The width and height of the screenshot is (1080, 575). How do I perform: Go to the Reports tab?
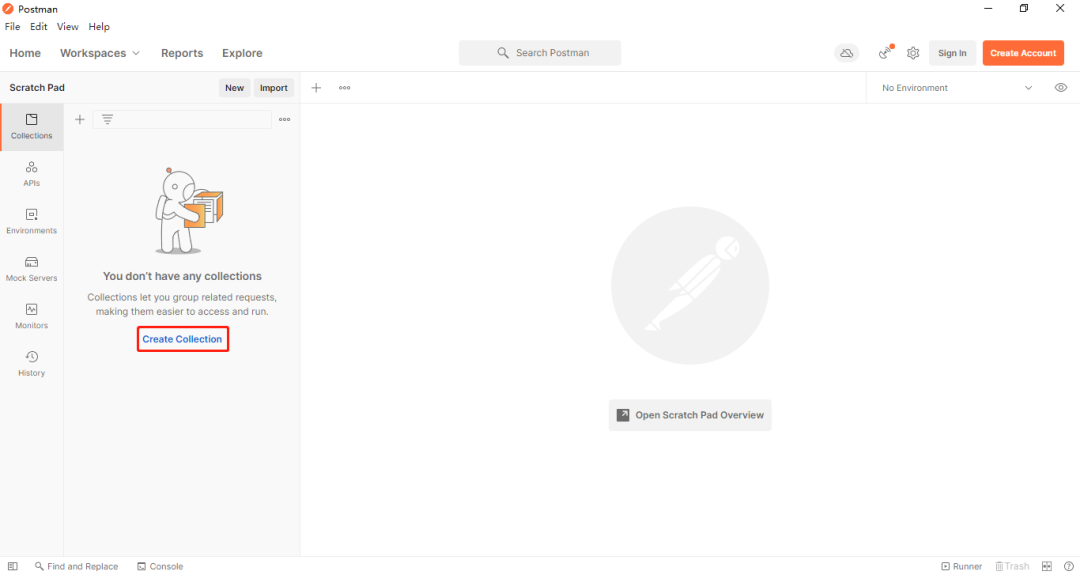tap(182, 53)
